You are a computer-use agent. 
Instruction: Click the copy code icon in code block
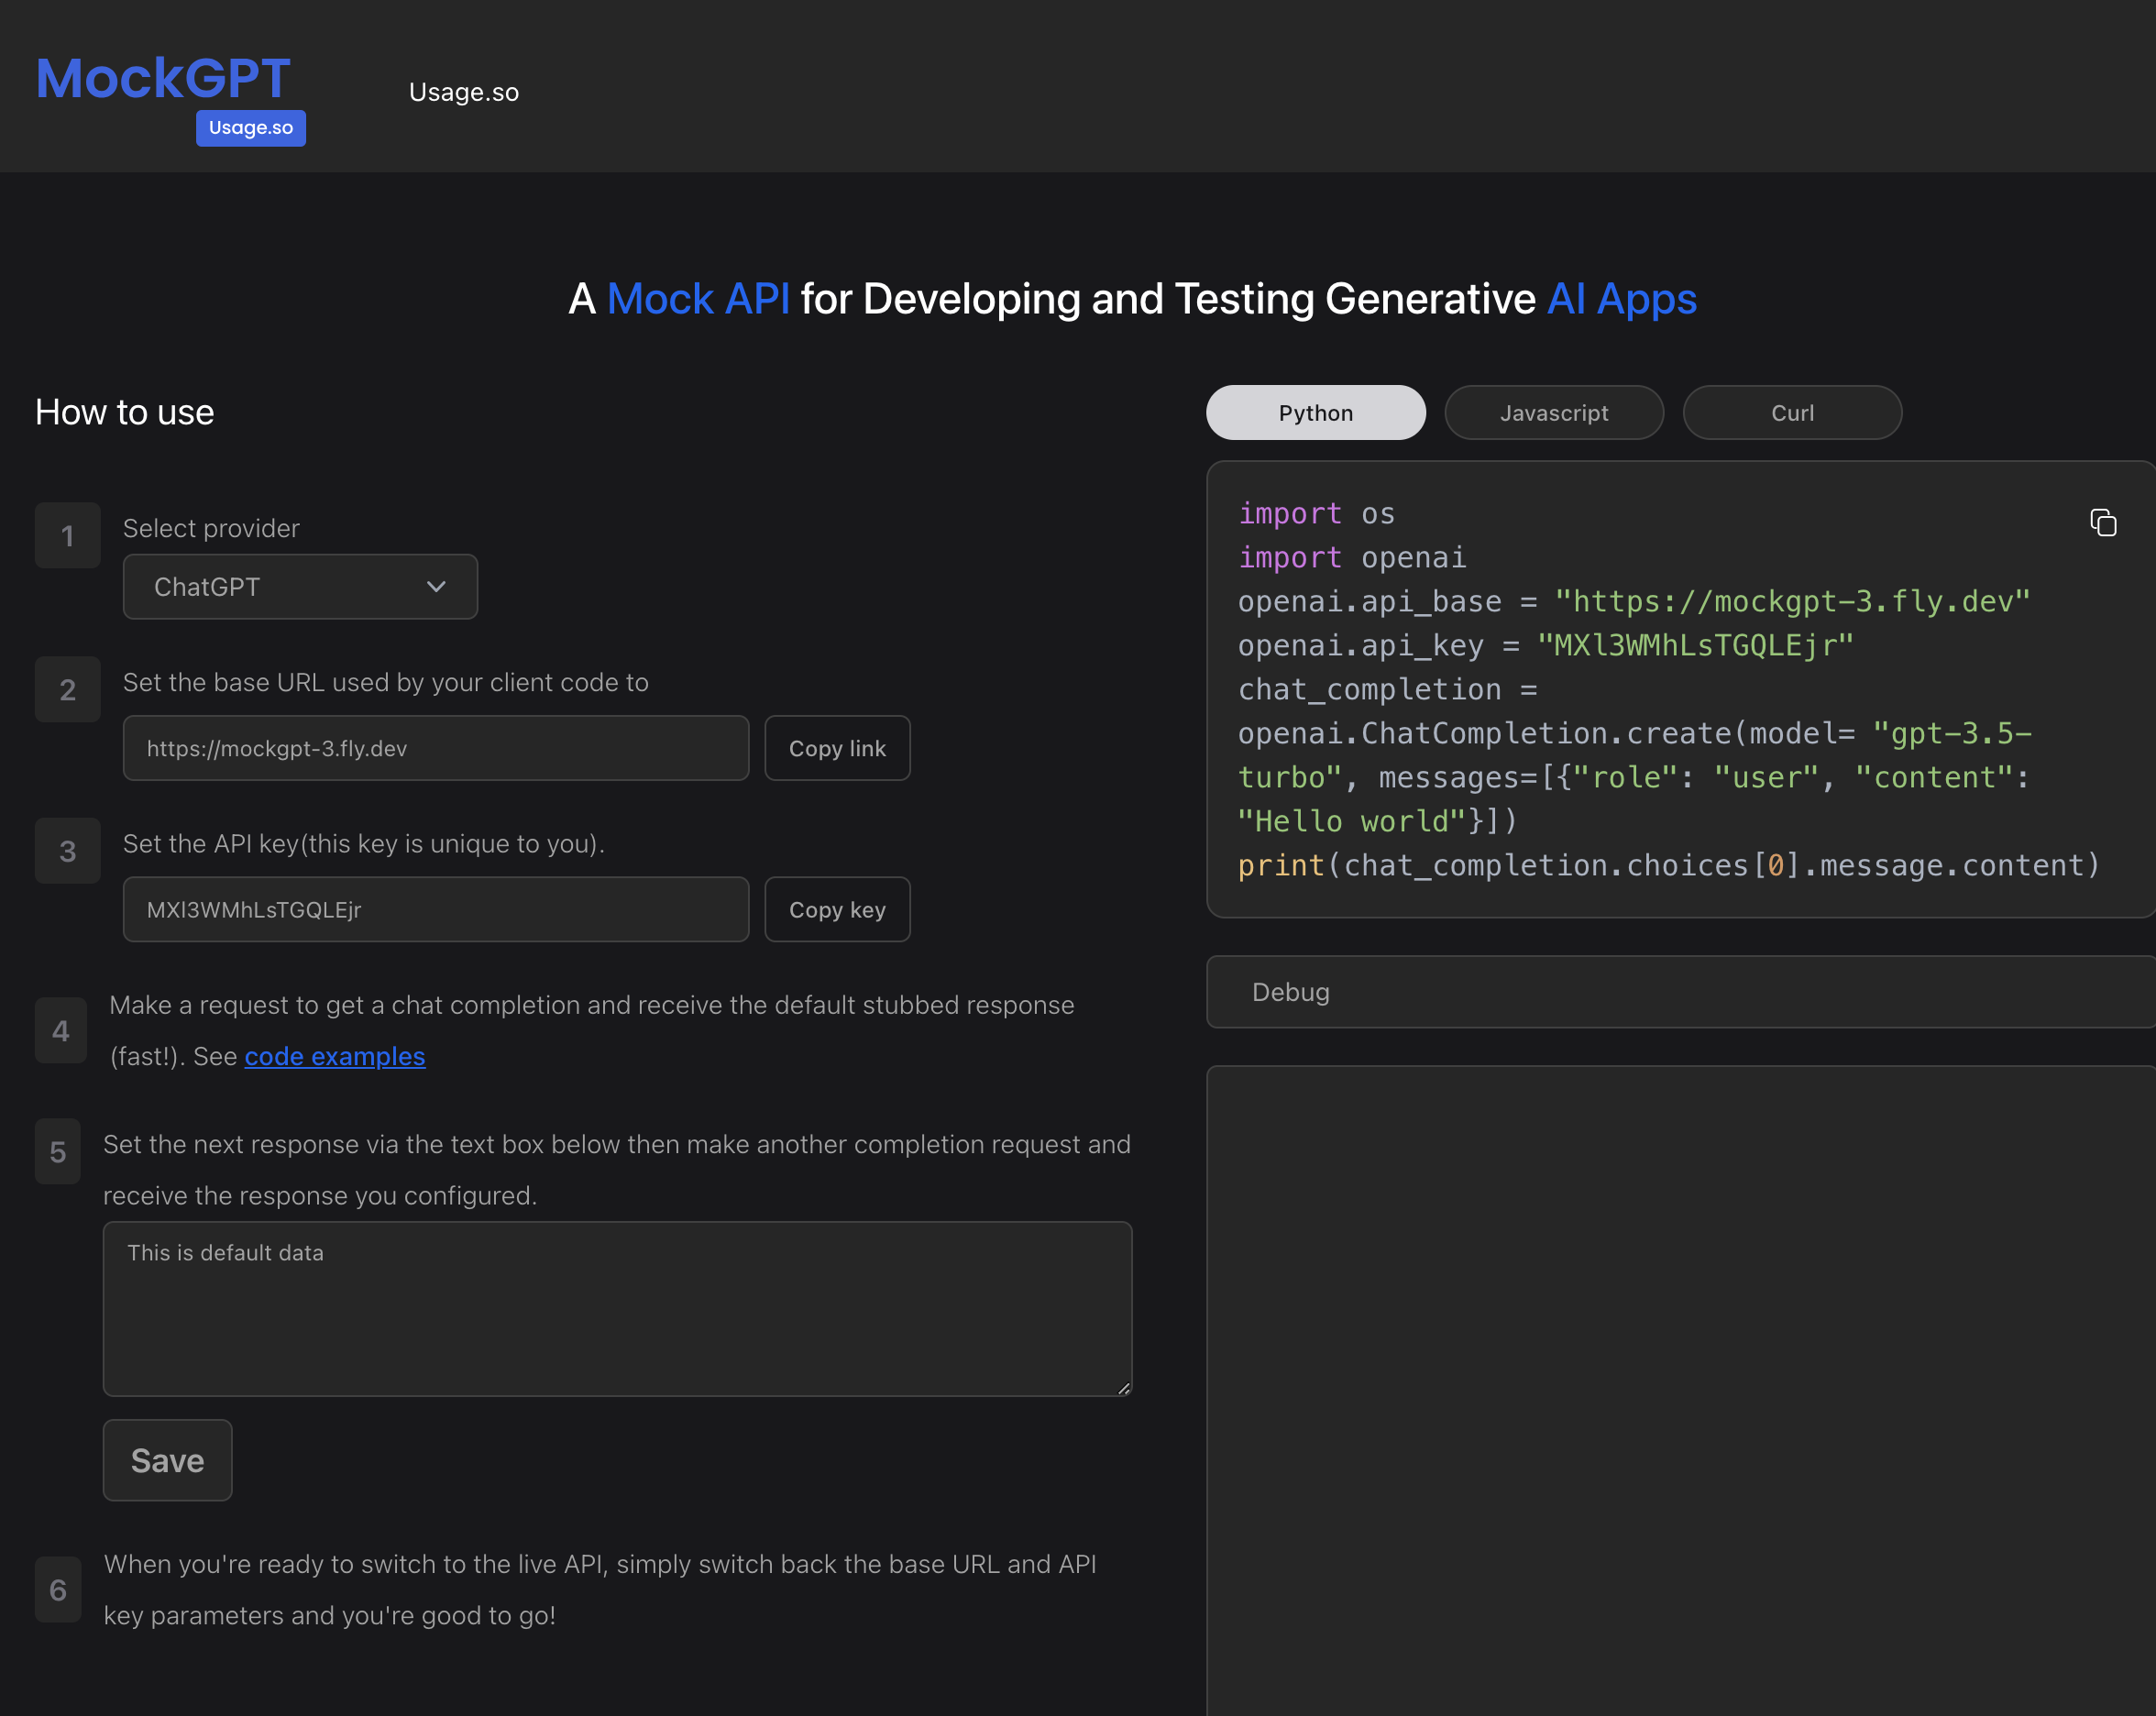(x=2103, y=523)
